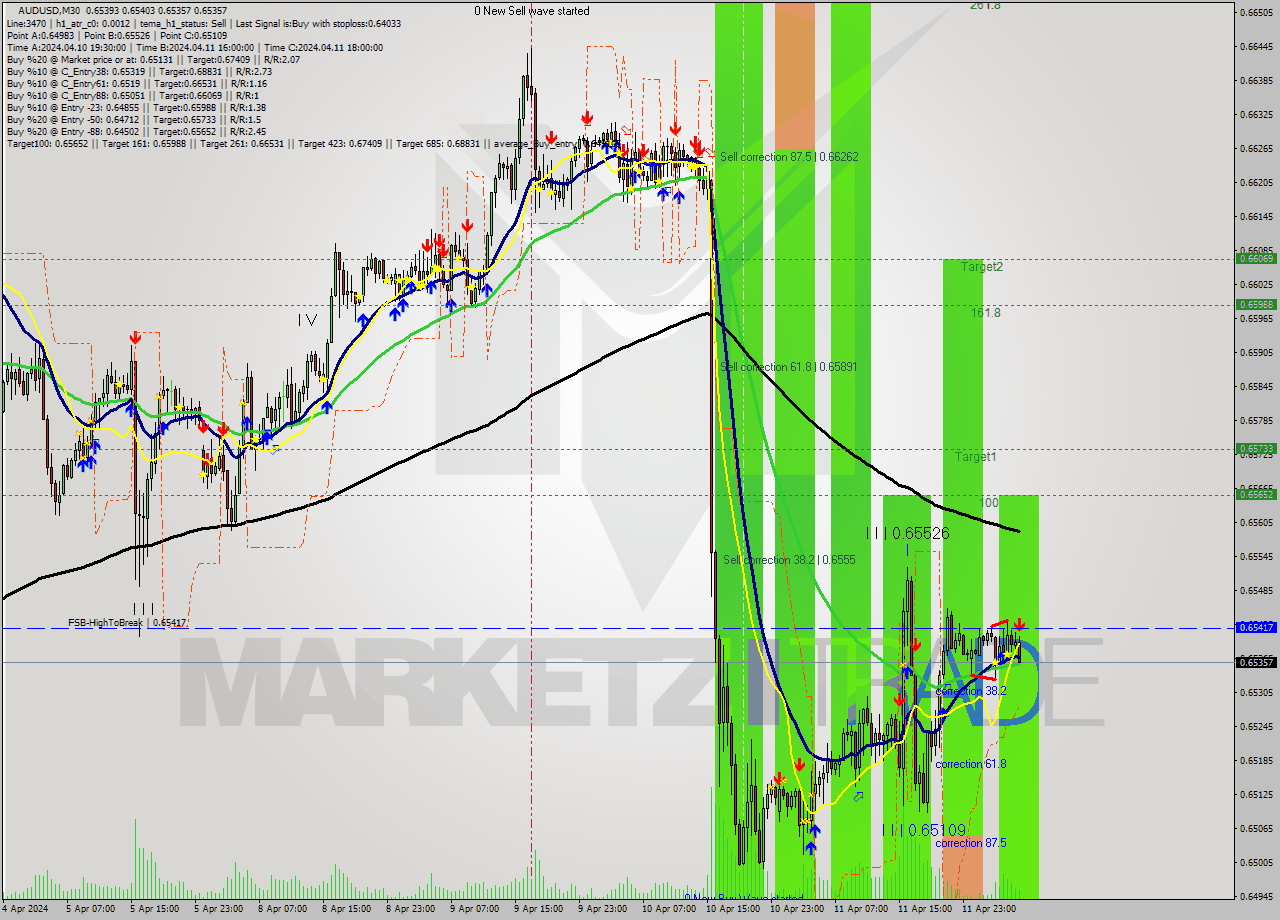Click the '5 Apr 15:00' time axis label
The height and width of the screenshot is (920, 1280).
pyautogui.click(x=155, y=910)
